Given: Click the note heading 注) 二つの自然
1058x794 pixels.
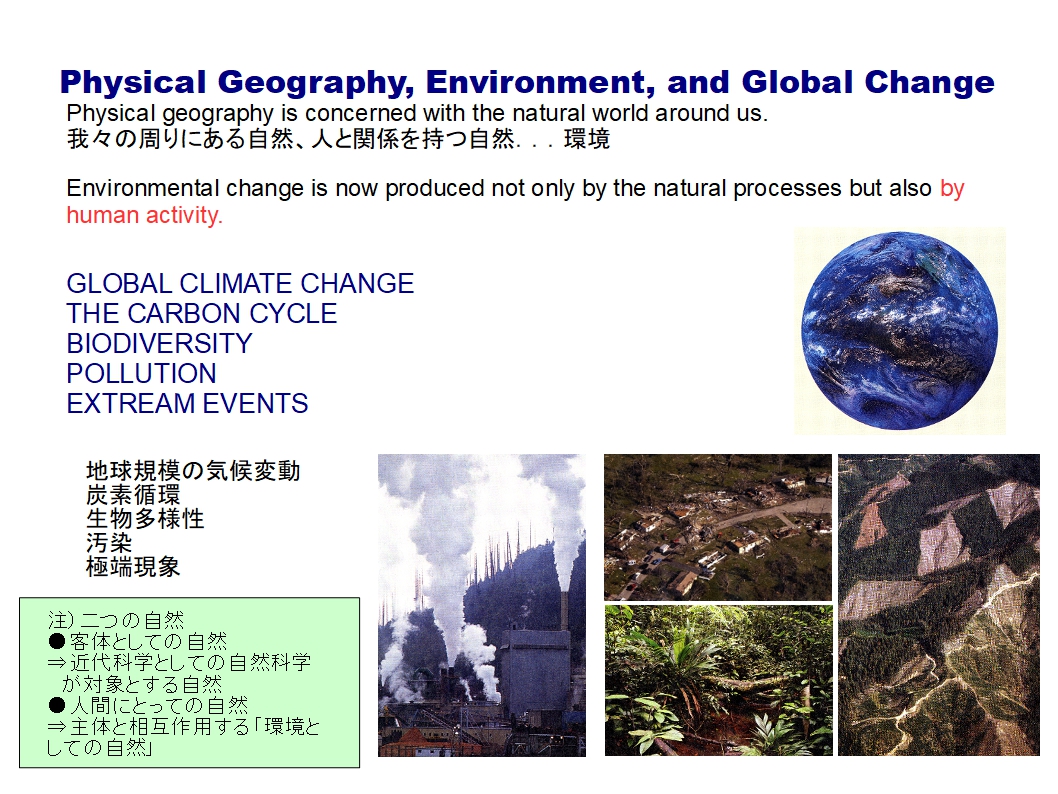Looking at the screenshot, I should [115, 619].
